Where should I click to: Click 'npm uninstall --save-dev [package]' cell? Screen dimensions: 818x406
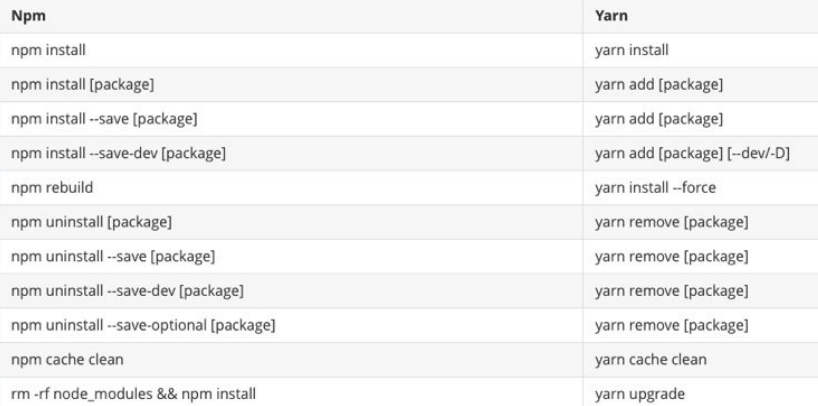pyautogui.click(x=291, y=291)
